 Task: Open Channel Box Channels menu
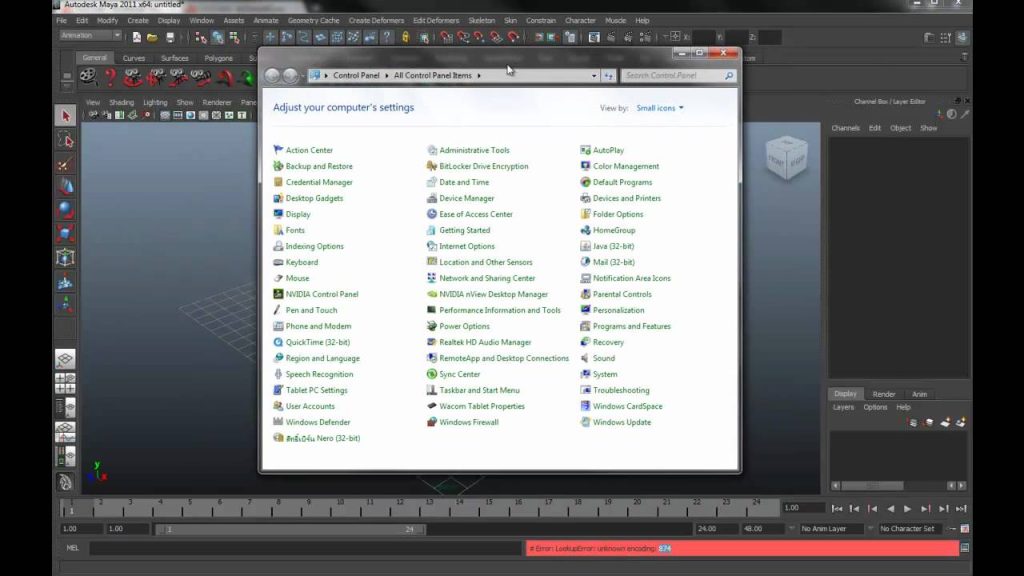845,129
